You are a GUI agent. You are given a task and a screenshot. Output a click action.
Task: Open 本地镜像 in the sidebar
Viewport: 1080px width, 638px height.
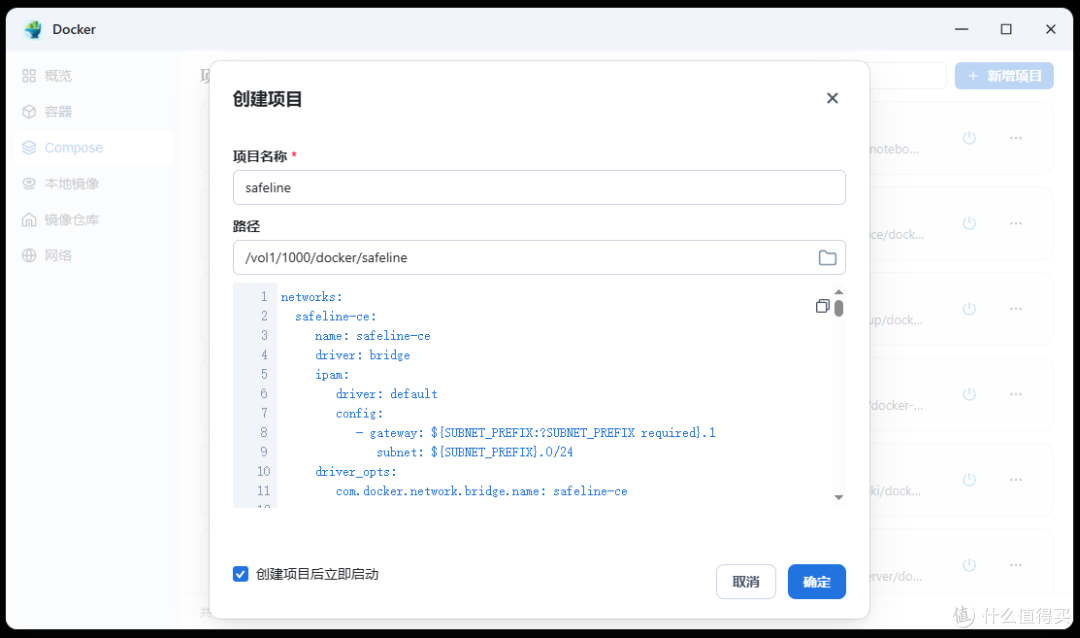[92, 183]
